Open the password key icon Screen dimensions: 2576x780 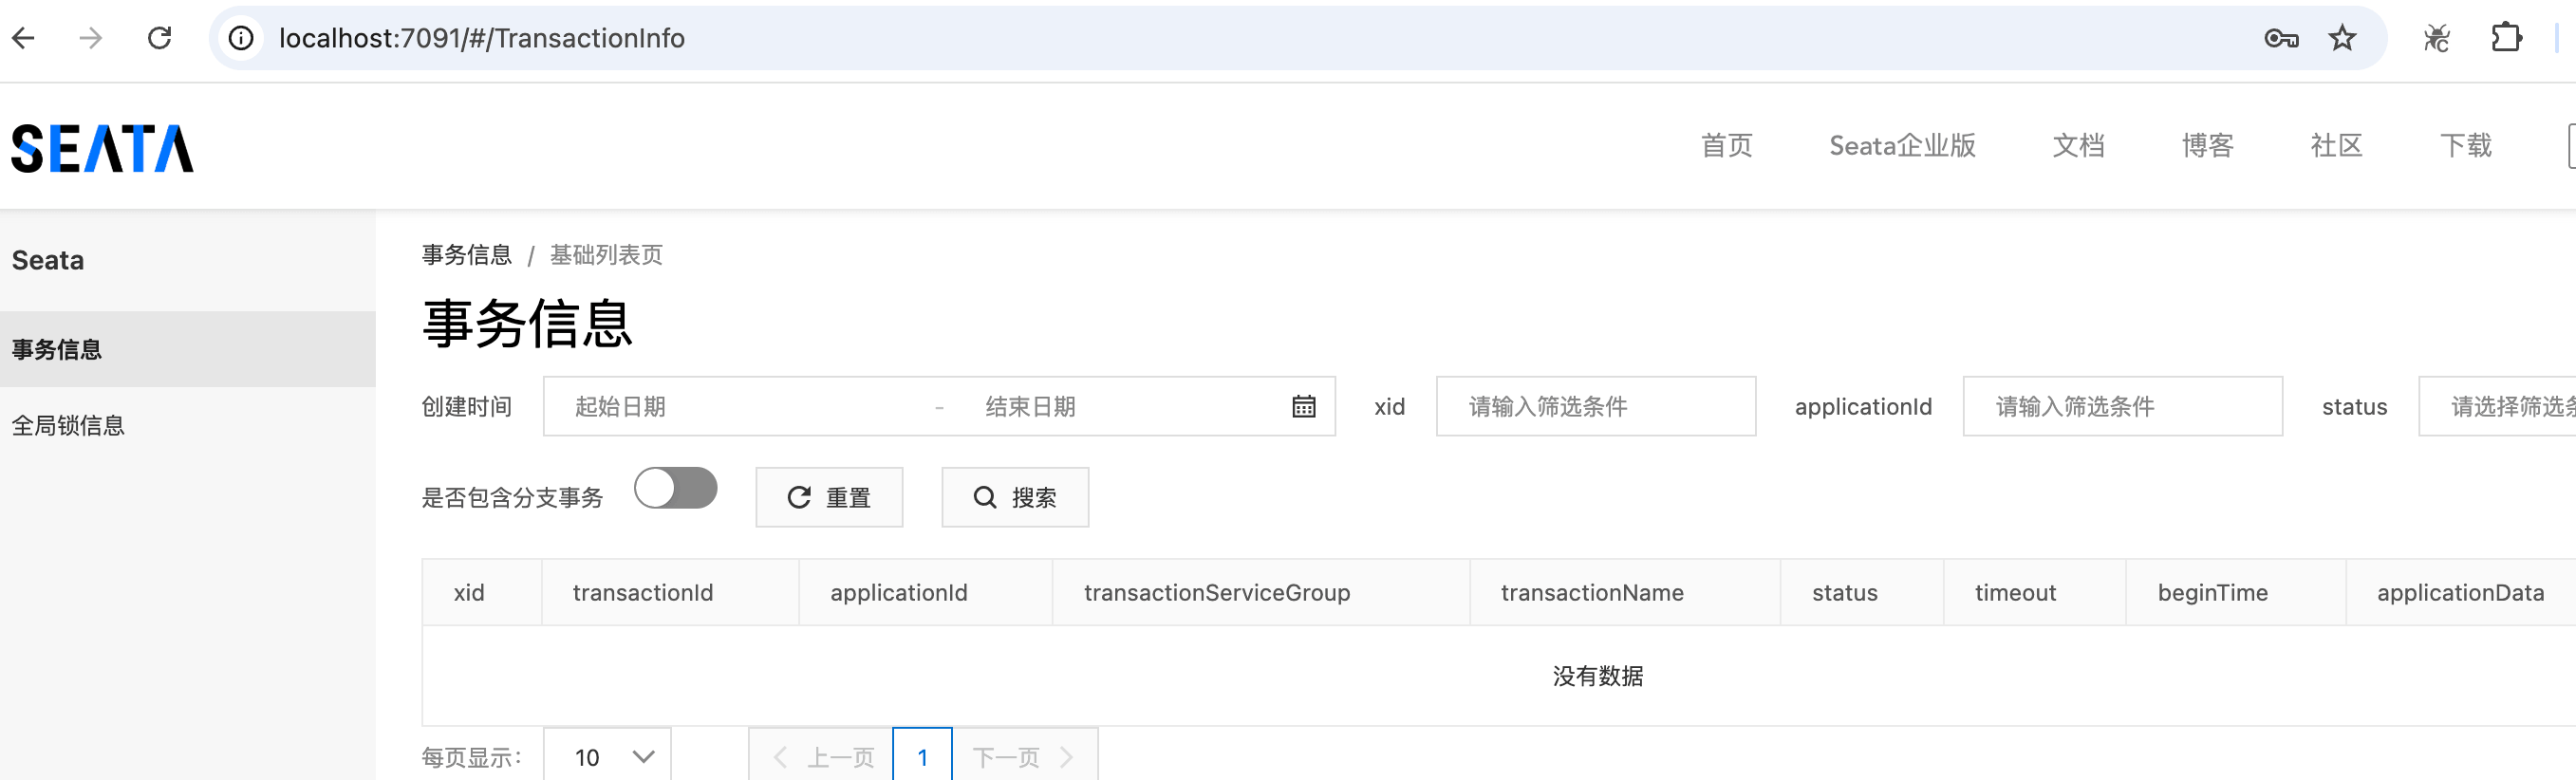point(2280,38)
